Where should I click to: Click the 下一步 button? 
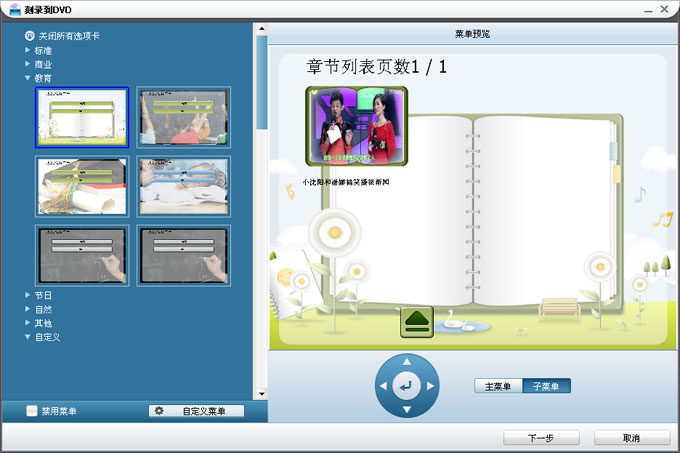(541, 438)
